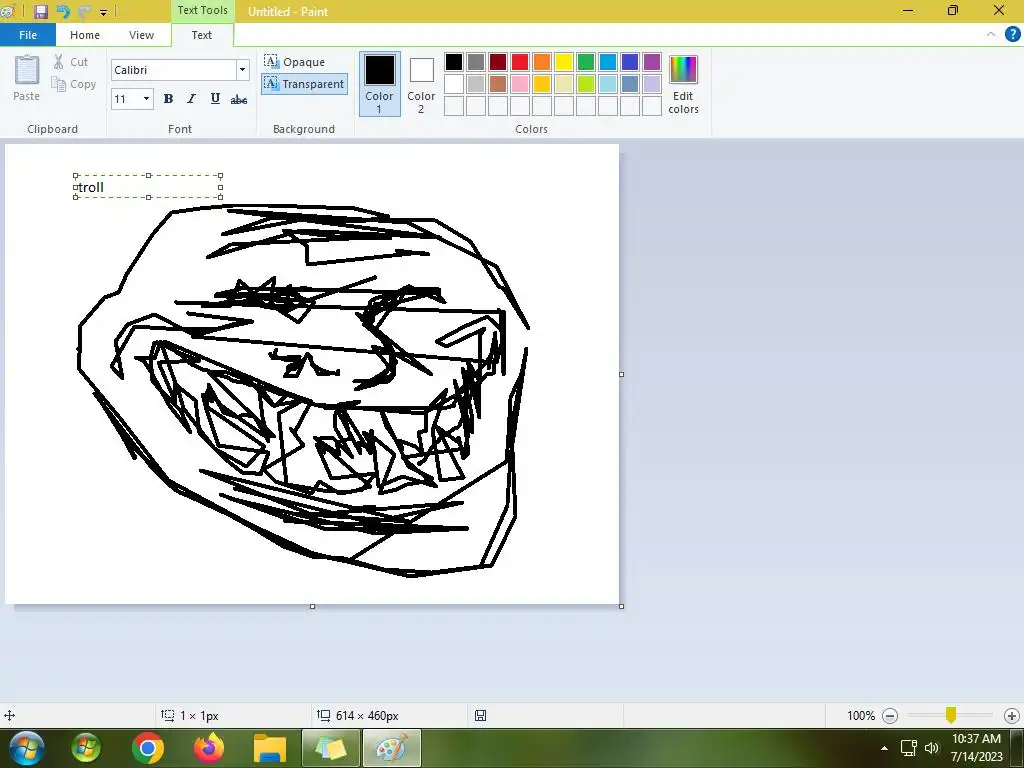
Task: Pick the yellow color swatch
Action: coord(564,62)
